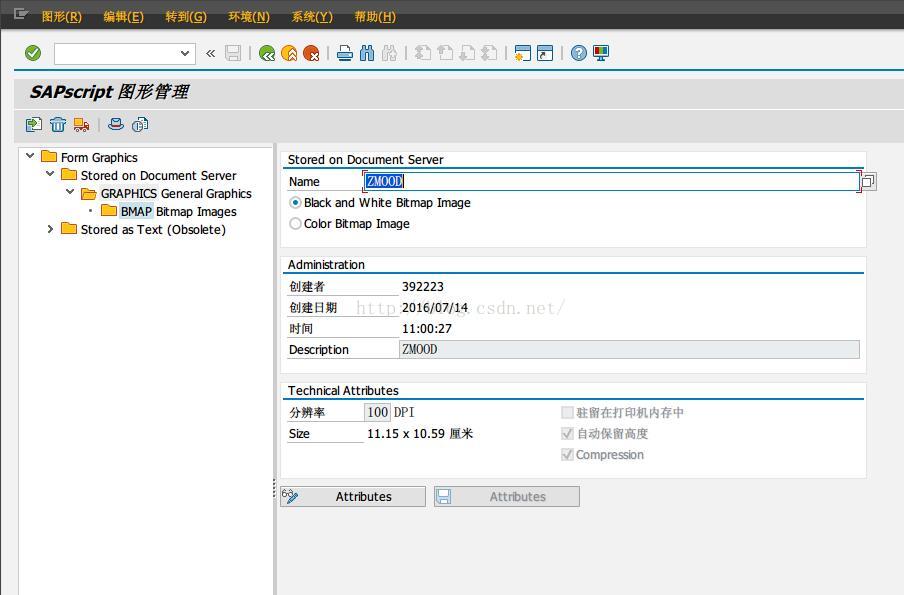Click the save Attributes button

coord(507,496)
